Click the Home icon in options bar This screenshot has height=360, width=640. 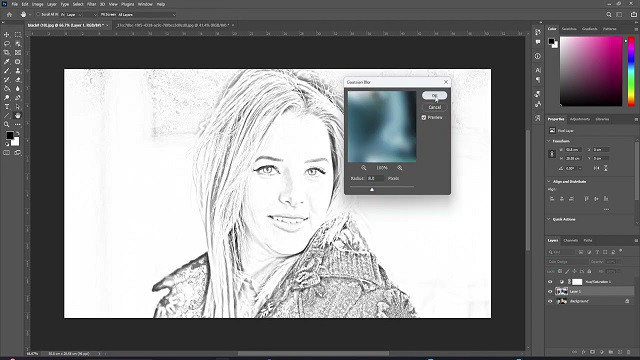(9, 14)
